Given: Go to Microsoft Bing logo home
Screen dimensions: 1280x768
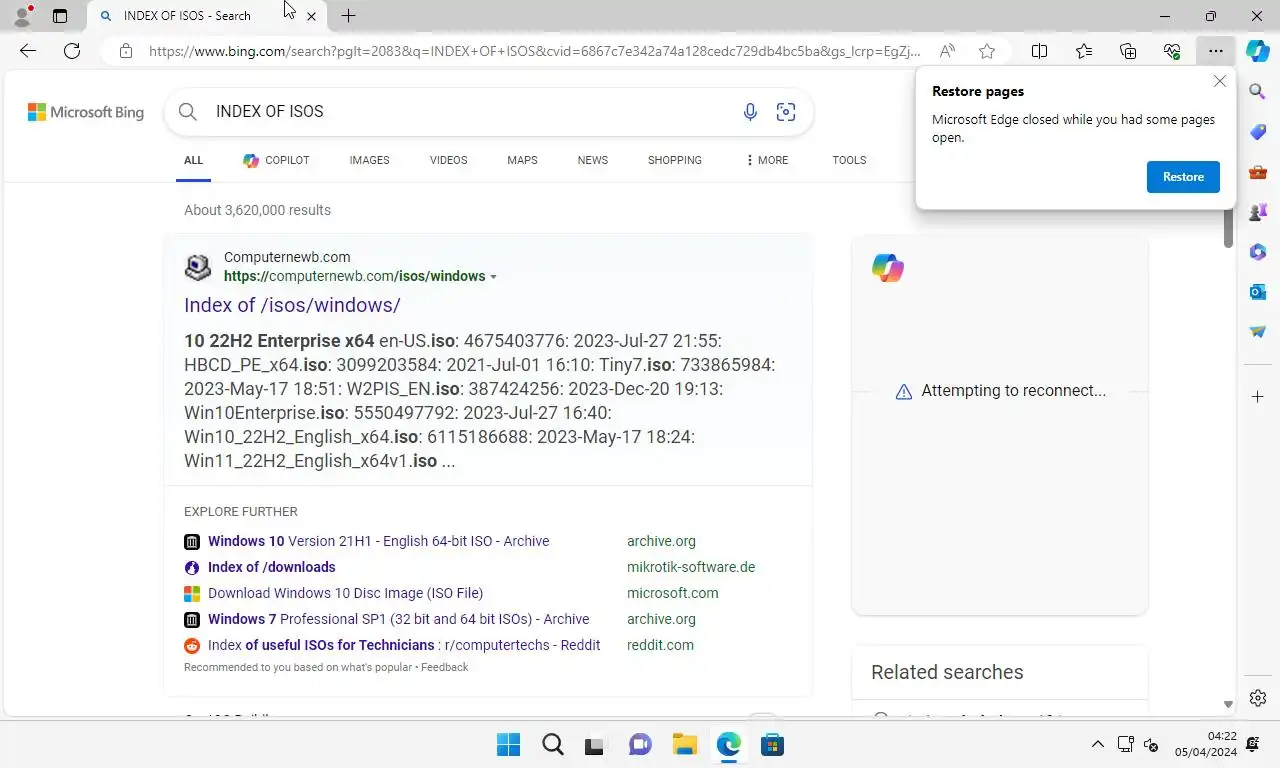Looking at the screenshot, I should [x=86, y=112].
